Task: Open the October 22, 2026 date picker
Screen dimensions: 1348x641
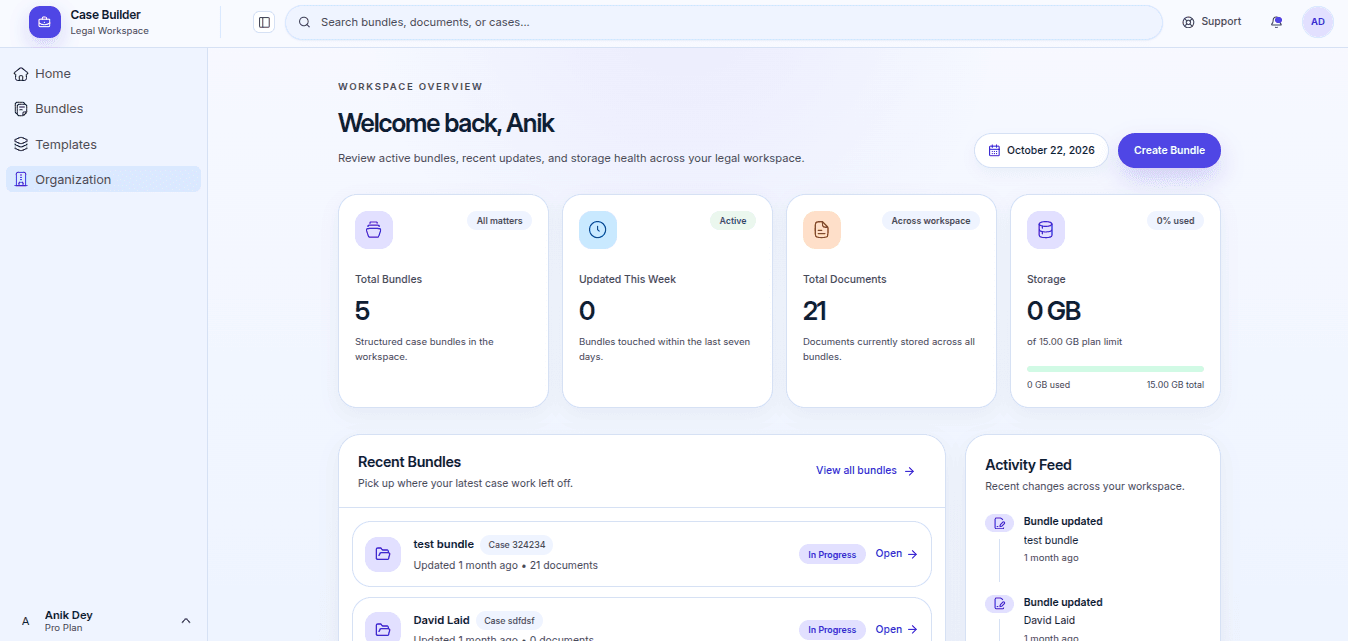Action: pos(1041,150)
